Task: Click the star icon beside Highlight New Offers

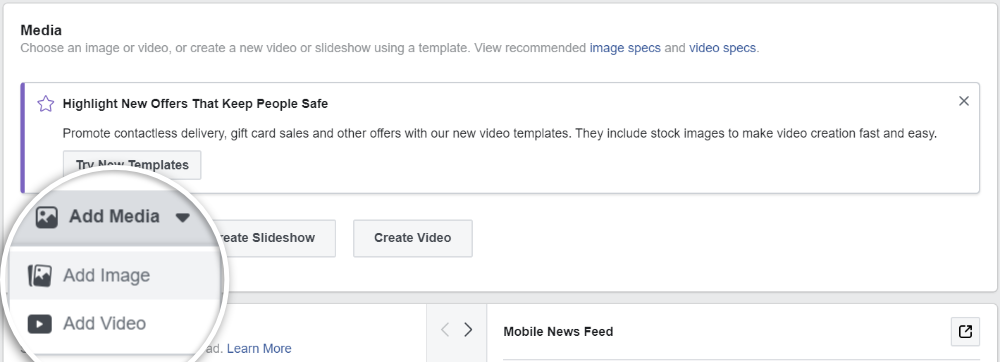Action: click(x=45, y=104)
